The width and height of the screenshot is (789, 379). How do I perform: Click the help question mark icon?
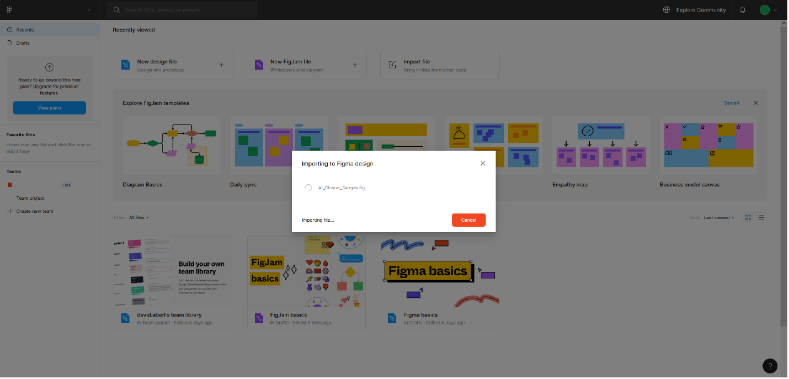pyautogui.click(x=769, y=365)
